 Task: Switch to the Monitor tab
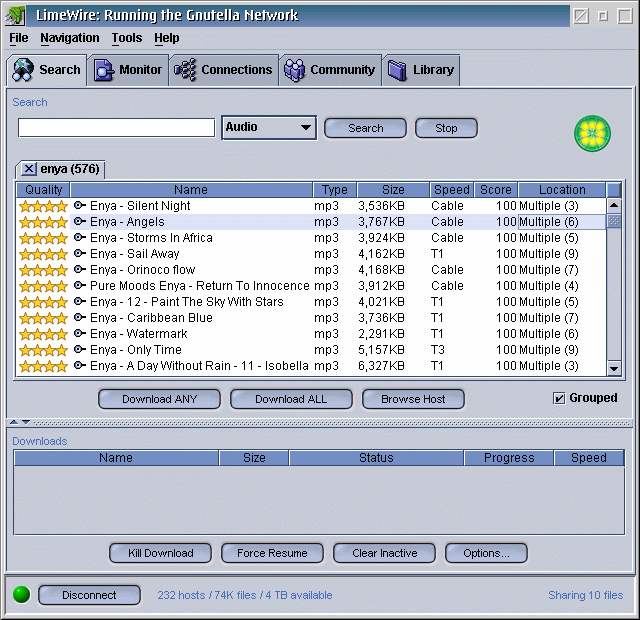click(128, 70)
